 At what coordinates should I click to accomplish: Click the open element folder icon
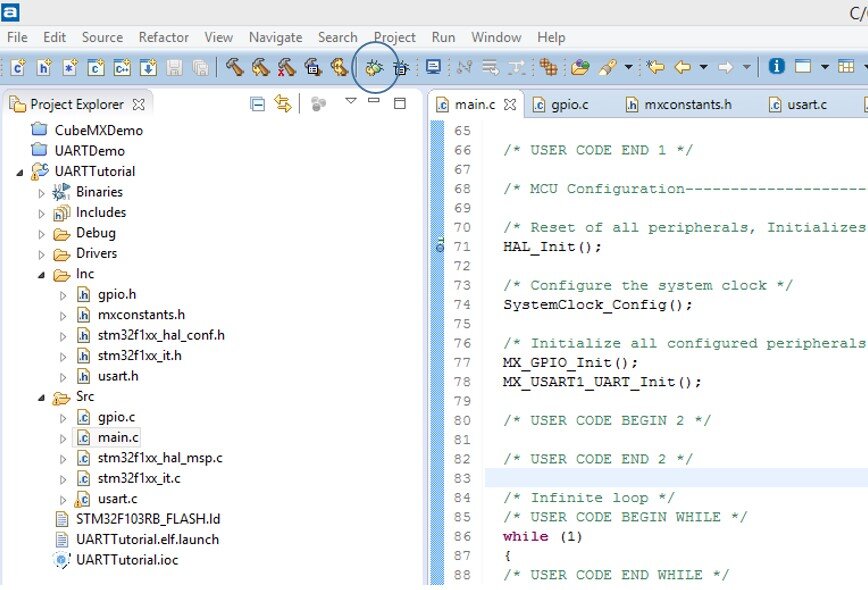[x=580, y=67]
